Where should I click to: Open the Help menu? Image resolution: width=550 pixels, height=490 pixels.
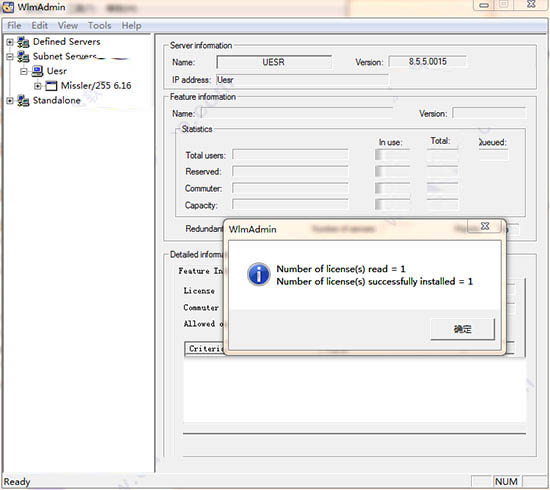tap(132, 26)
